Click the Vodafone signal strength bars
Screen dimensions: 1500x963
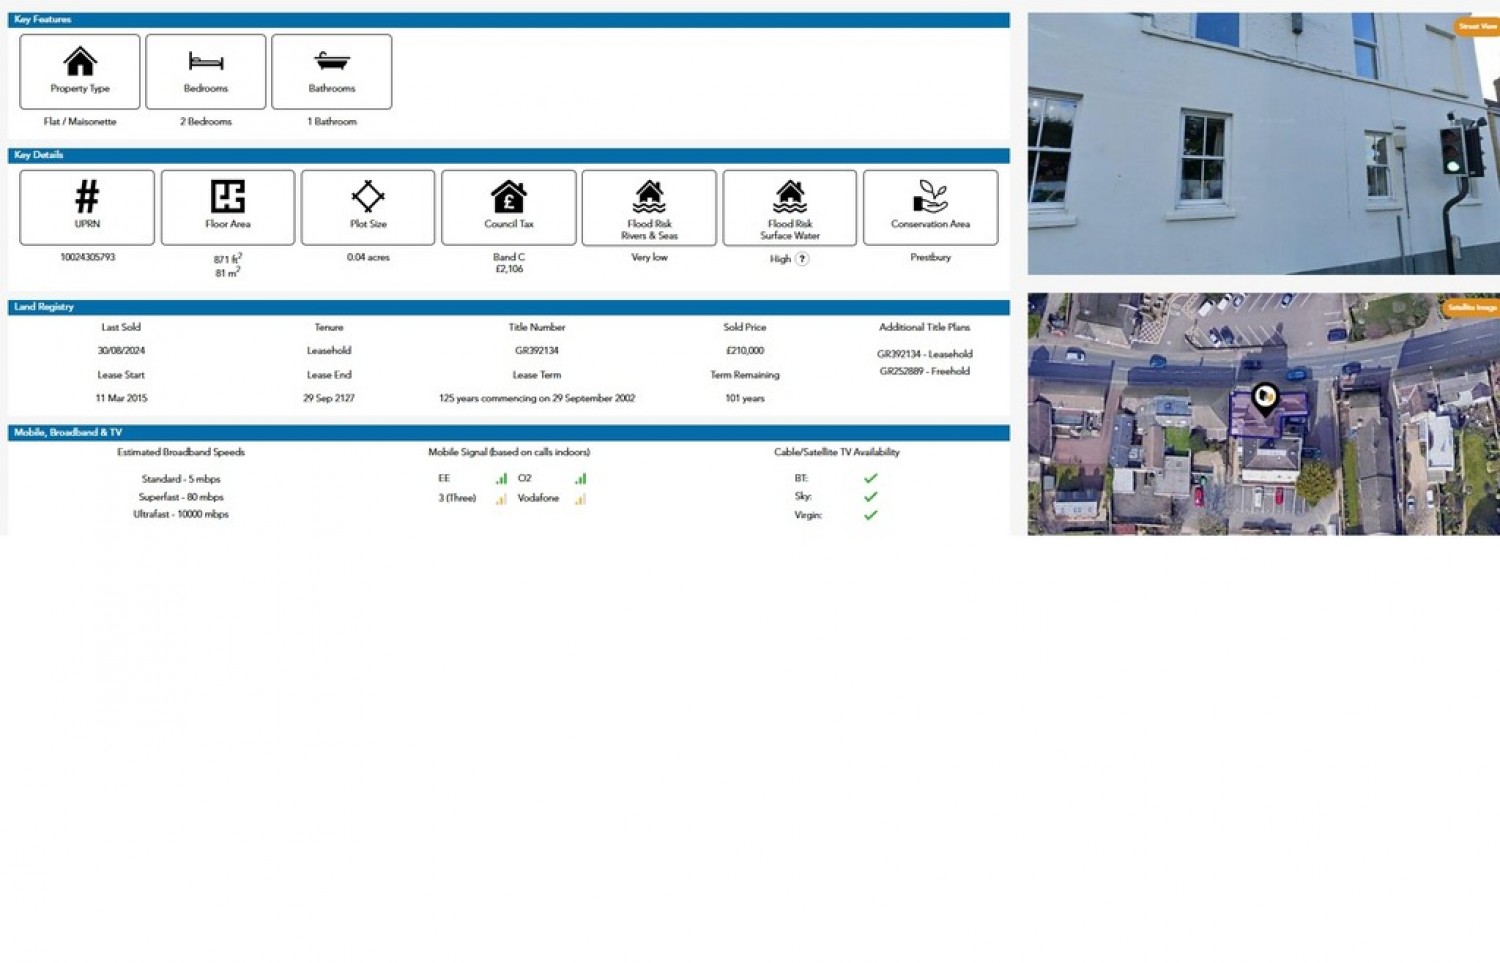point(580,498)
